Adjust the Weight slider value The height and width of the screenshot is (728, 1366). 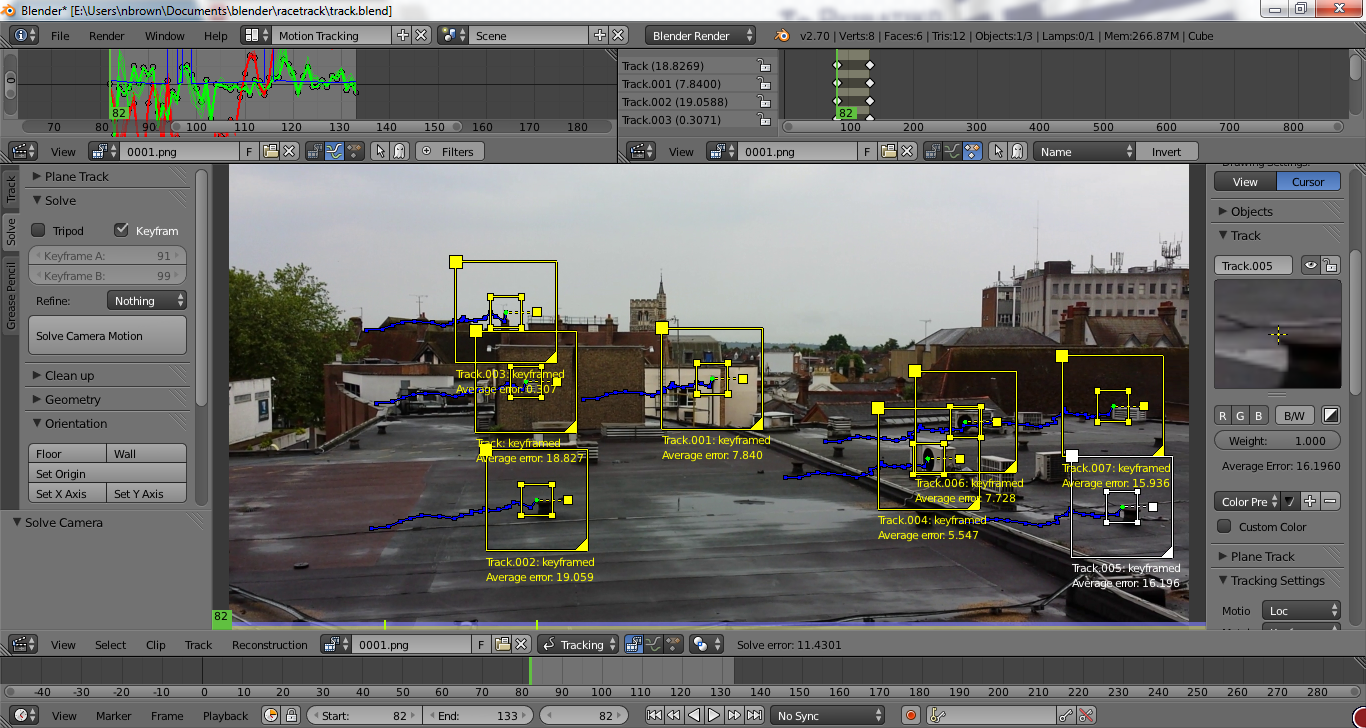1277,440
